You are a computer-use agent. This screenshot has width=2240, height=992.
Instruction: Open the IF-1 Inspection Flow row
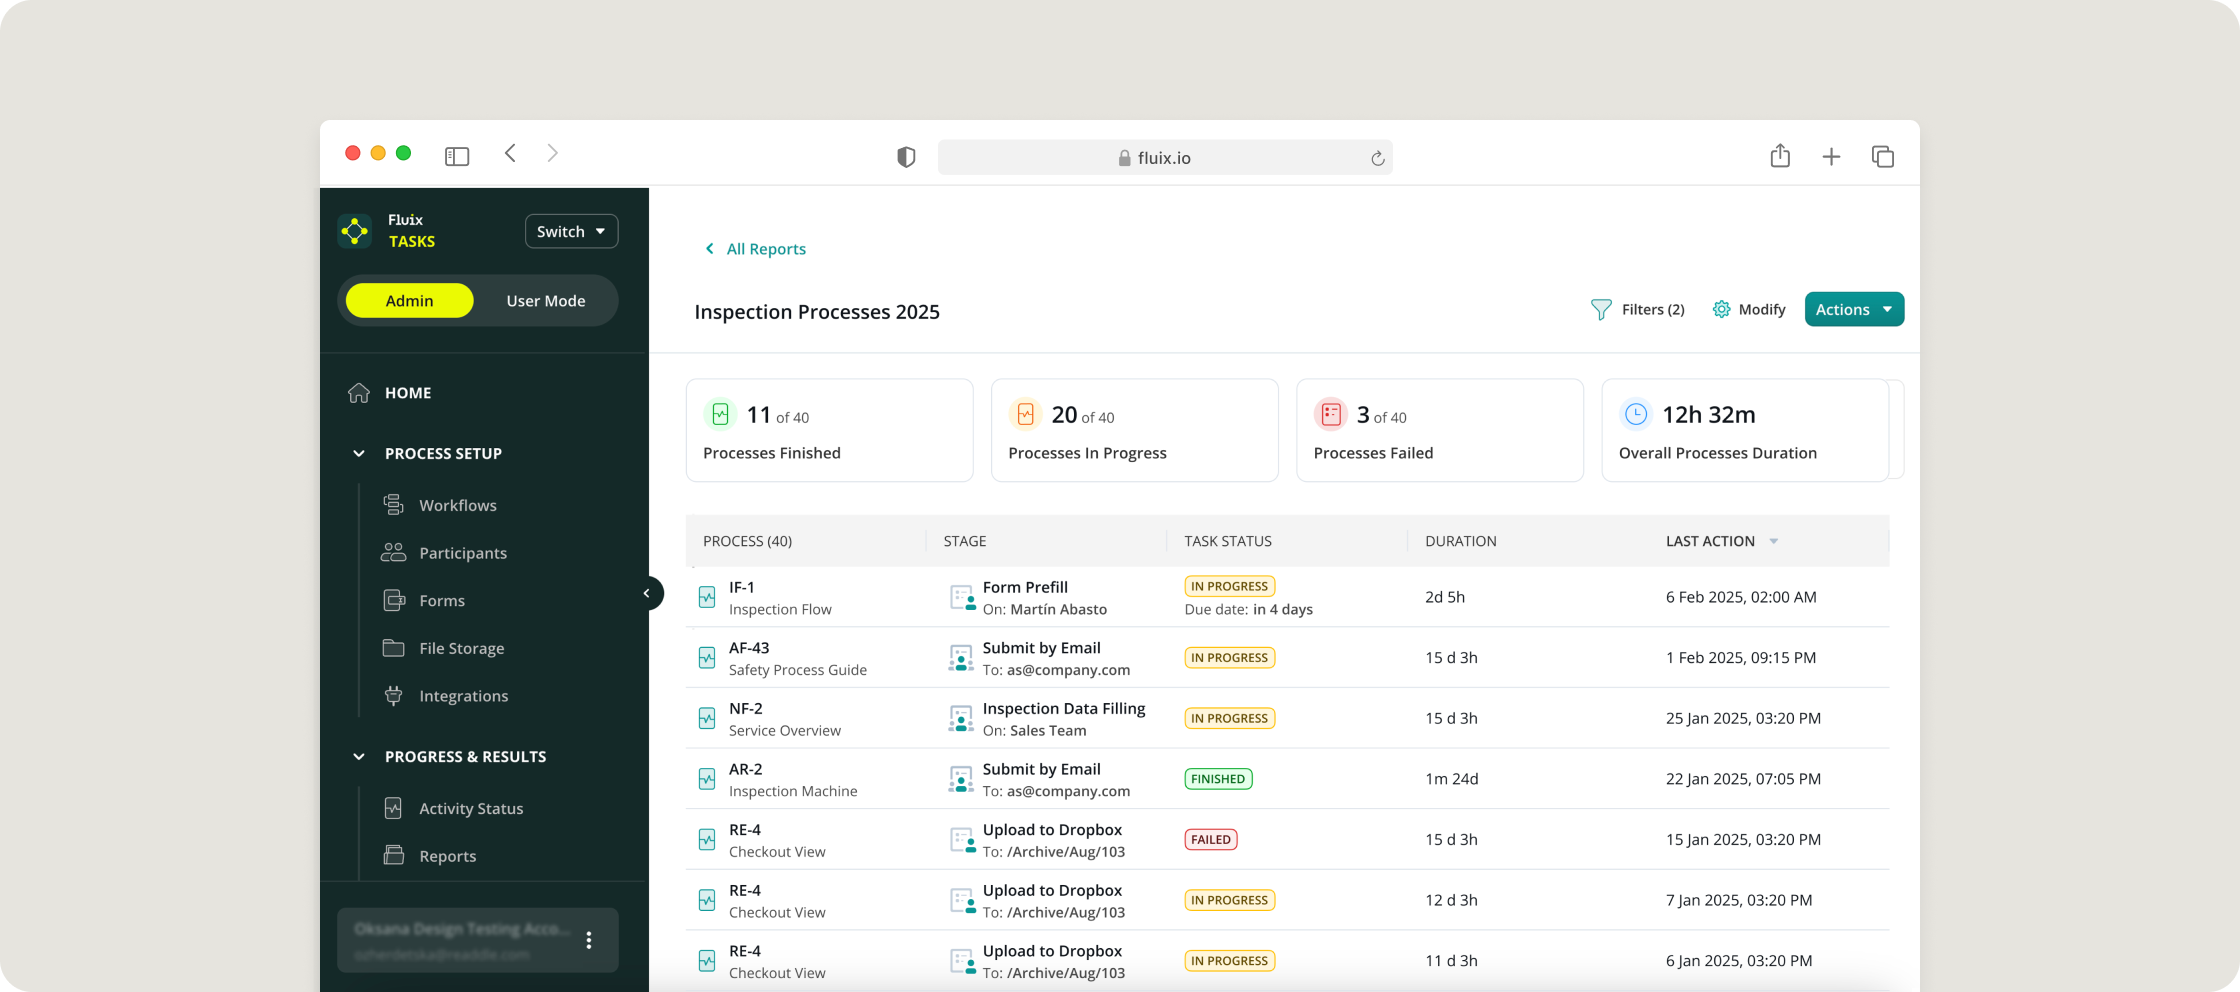780,597
